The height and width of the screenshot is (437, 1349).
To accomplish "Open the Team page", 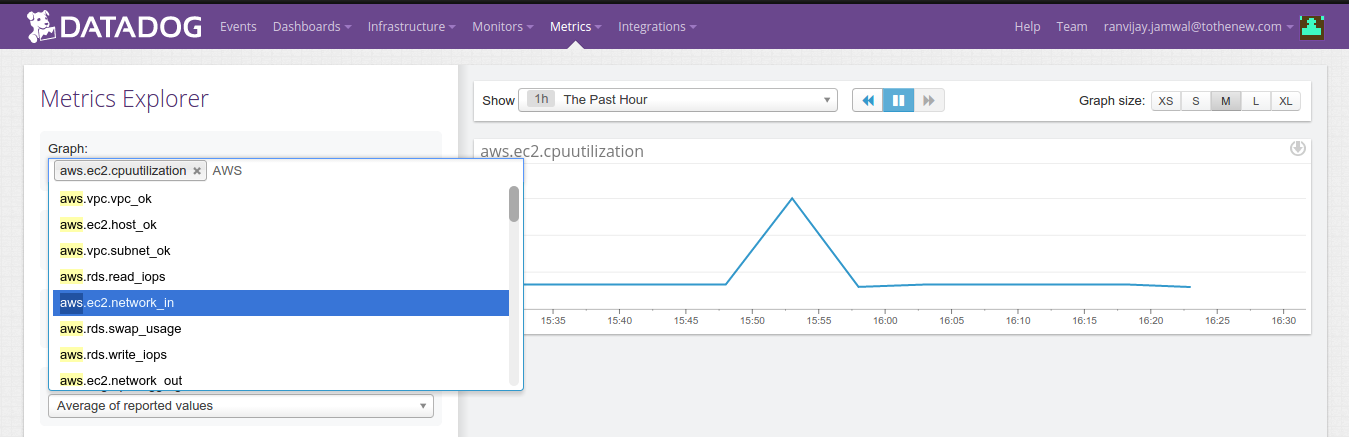I will [1072, 27].
